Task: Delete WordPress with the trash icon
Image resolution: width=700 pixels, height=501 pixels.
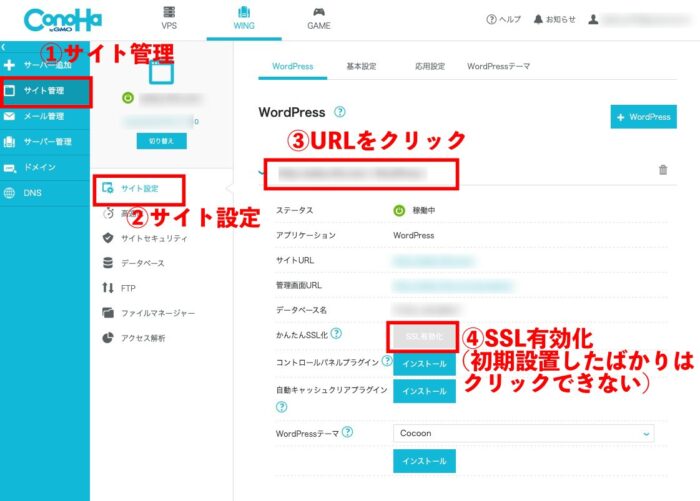Action: point(663,170)
